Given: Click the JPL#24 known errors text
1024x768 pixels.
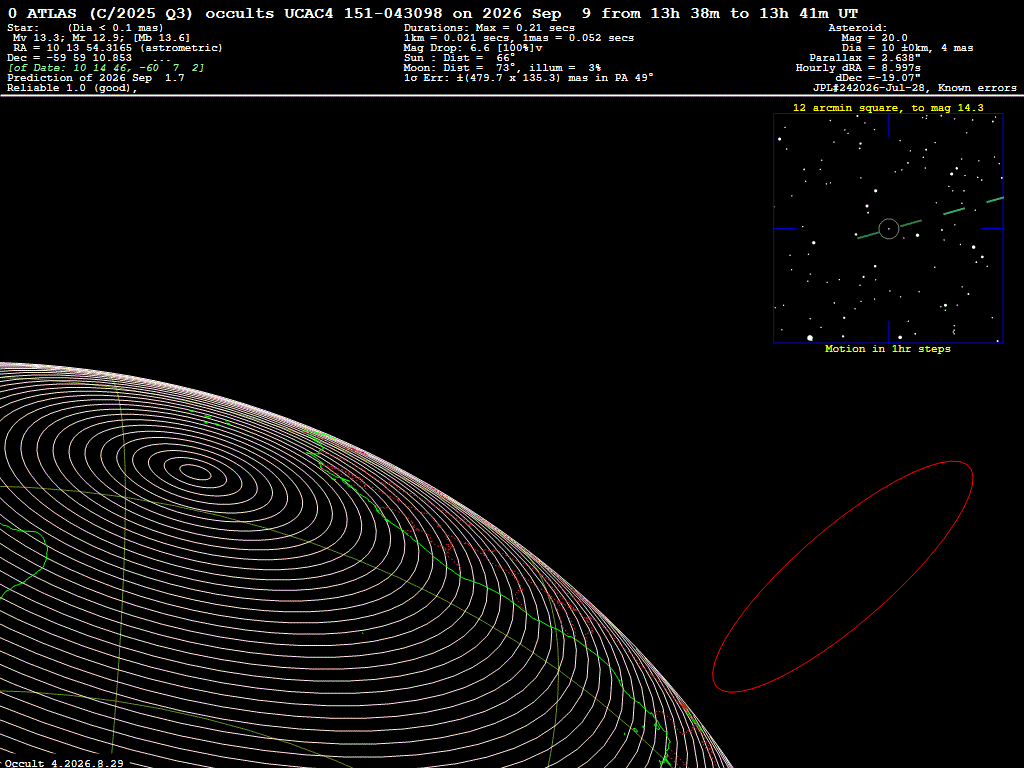Looking at the screenshot, I should pos(914,88).
